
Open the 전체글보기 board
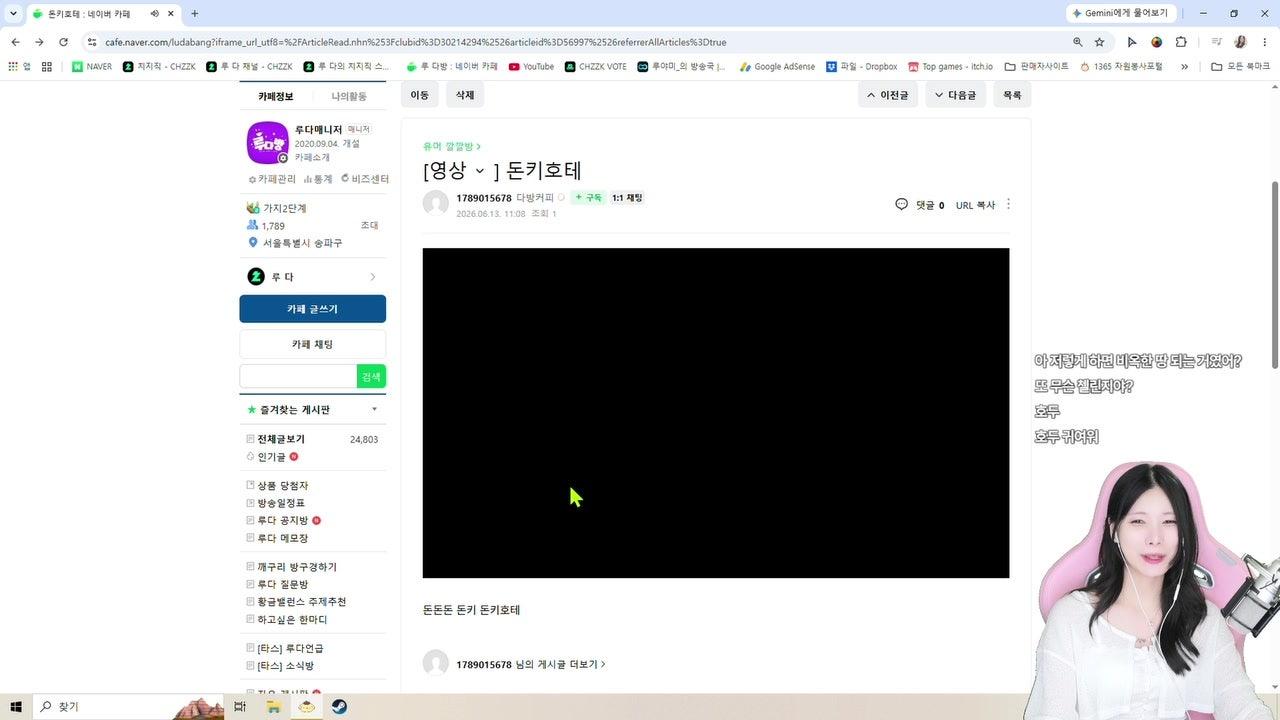tap(281, 439)
